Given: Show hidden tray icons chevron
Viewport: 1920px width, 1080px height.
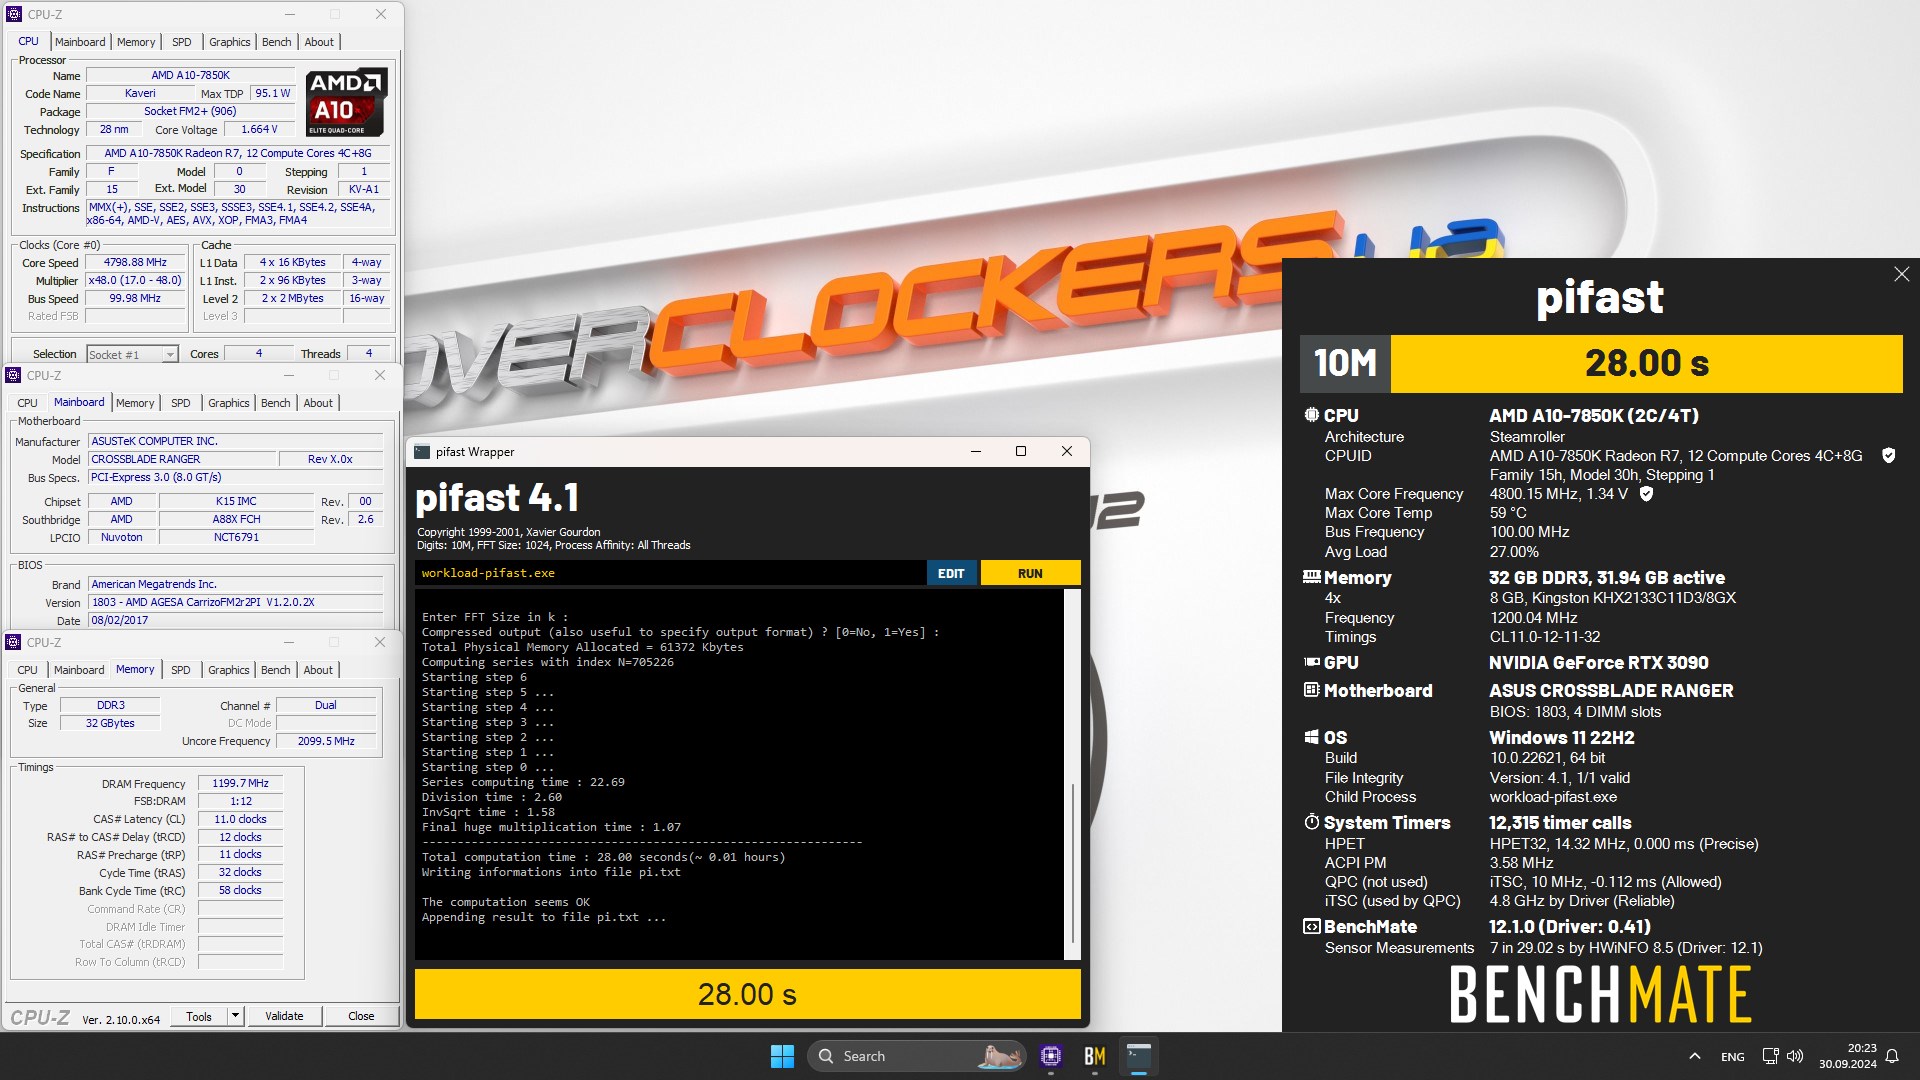Looking at the screenshot, I should point(1694,1056).
